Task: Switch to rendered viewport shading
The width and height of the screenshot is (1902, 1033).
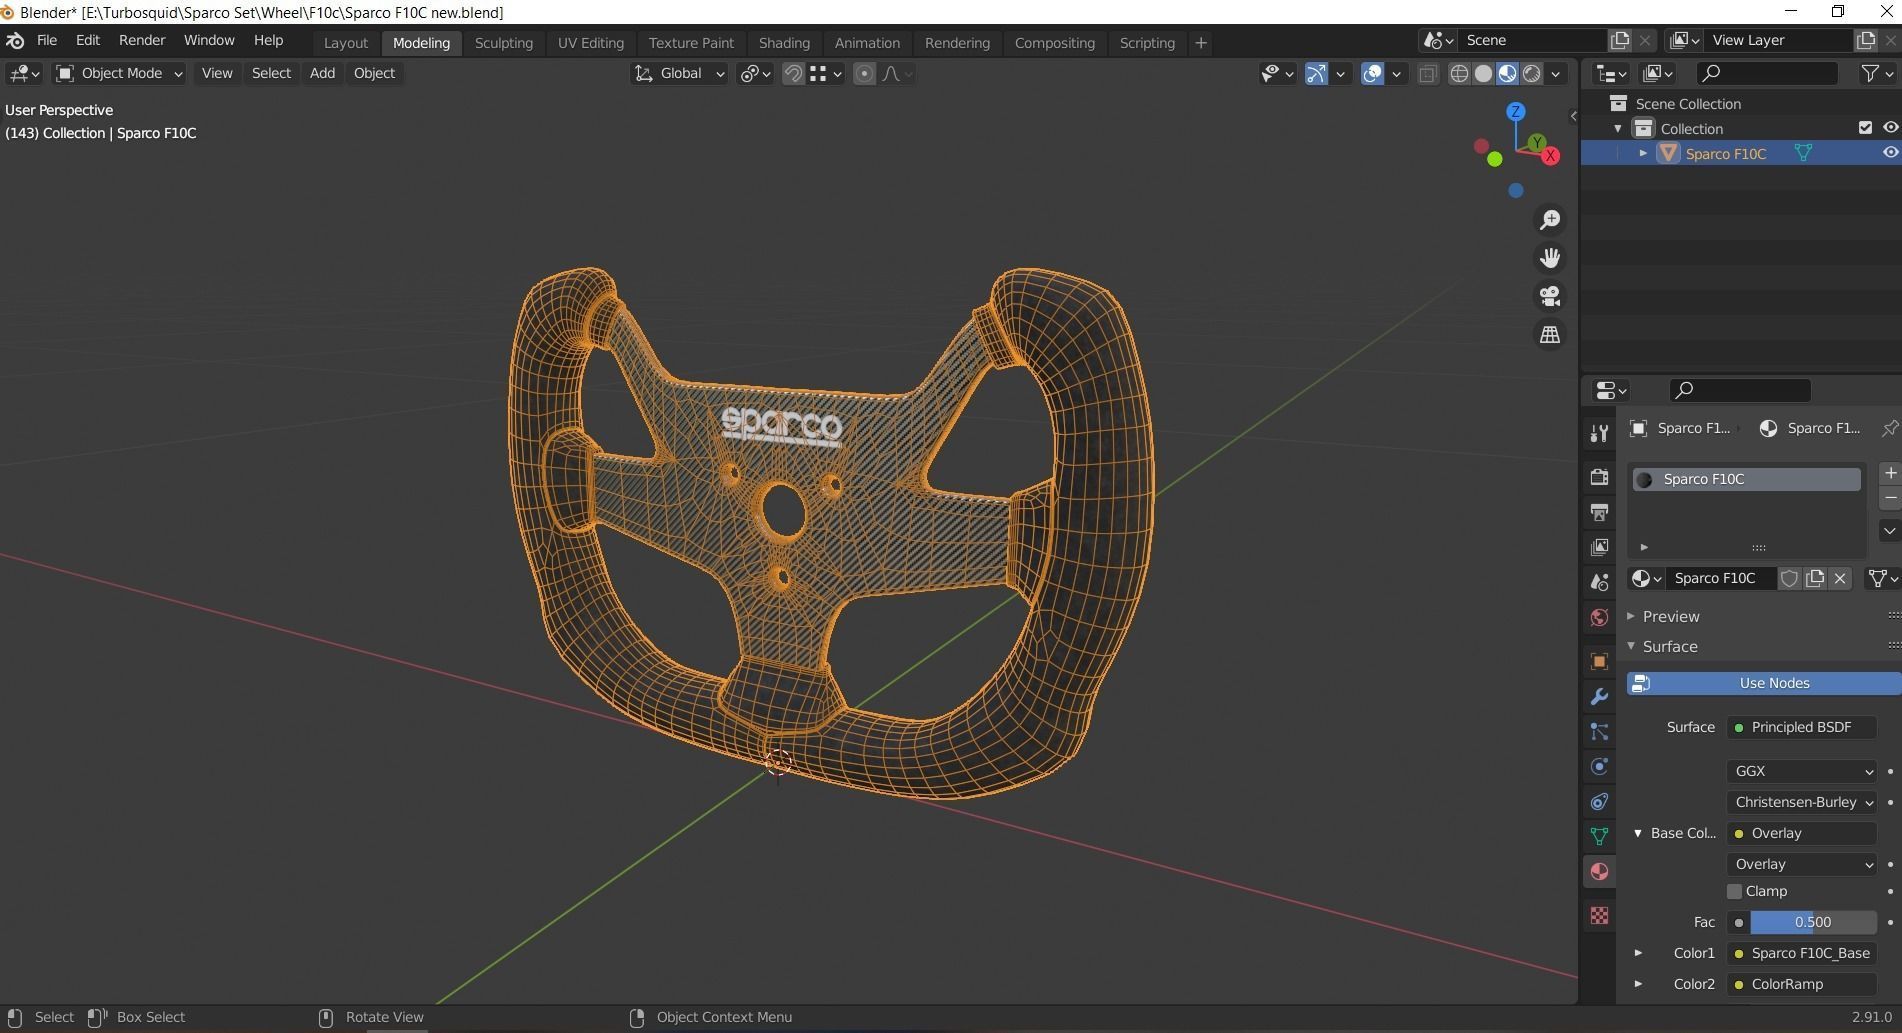Action: click(x=1531, y=73)
